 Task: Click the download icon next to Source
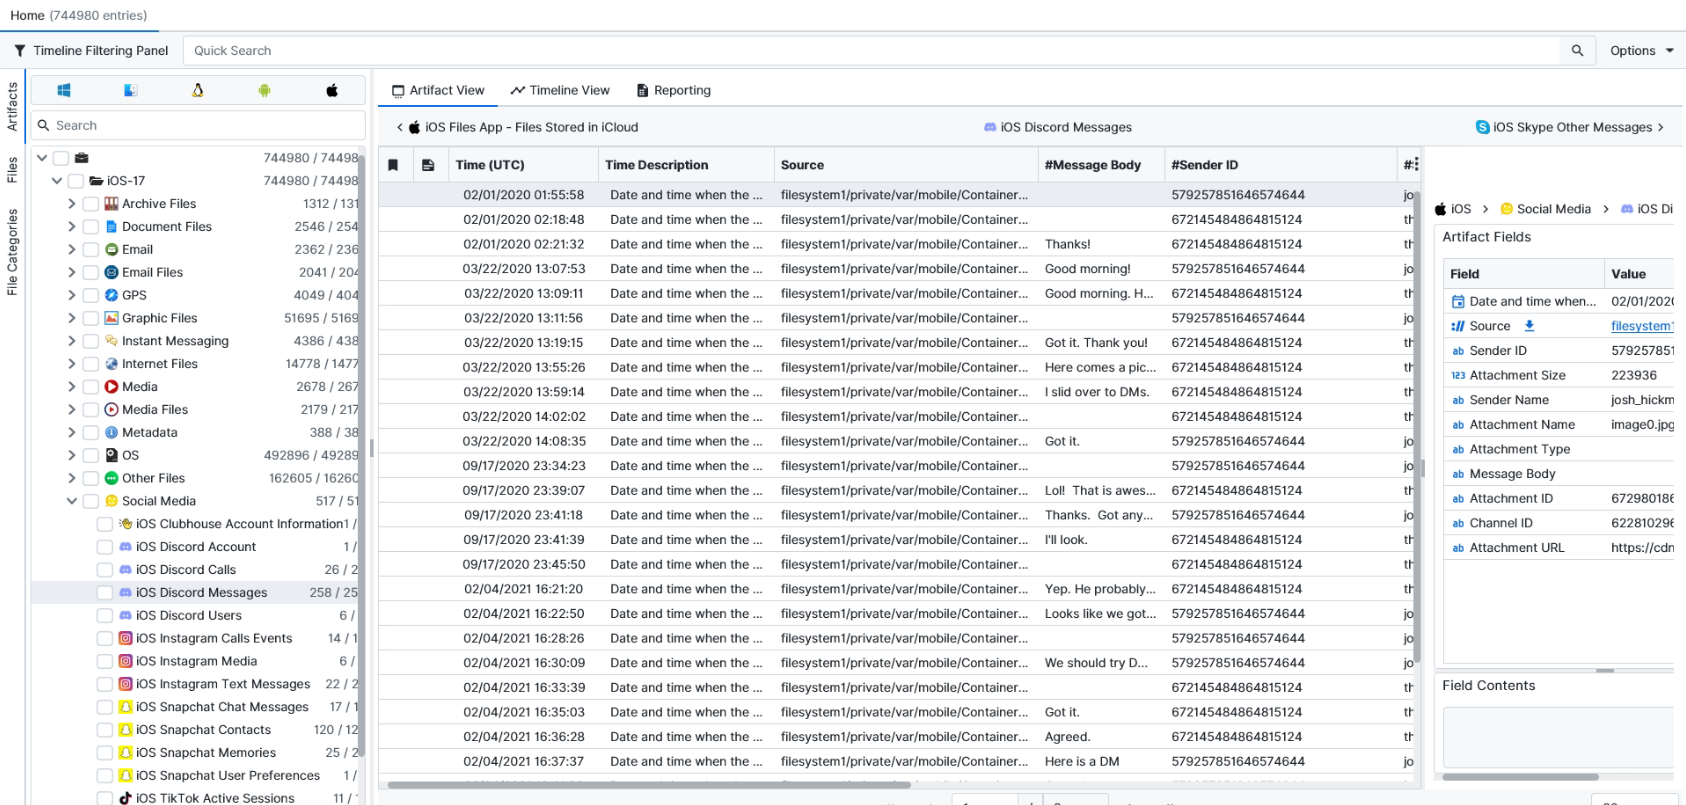tap(1529, 326)
